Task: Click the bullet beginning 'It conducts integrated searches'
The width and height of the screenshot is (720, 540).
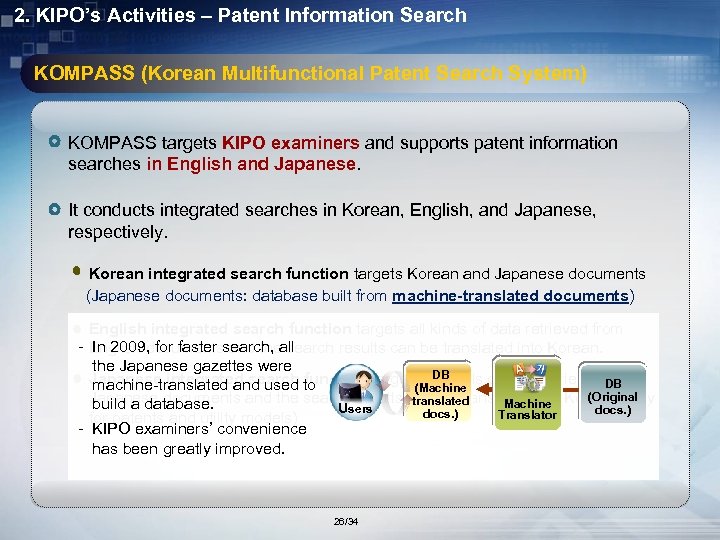Action: coord(332,221)
